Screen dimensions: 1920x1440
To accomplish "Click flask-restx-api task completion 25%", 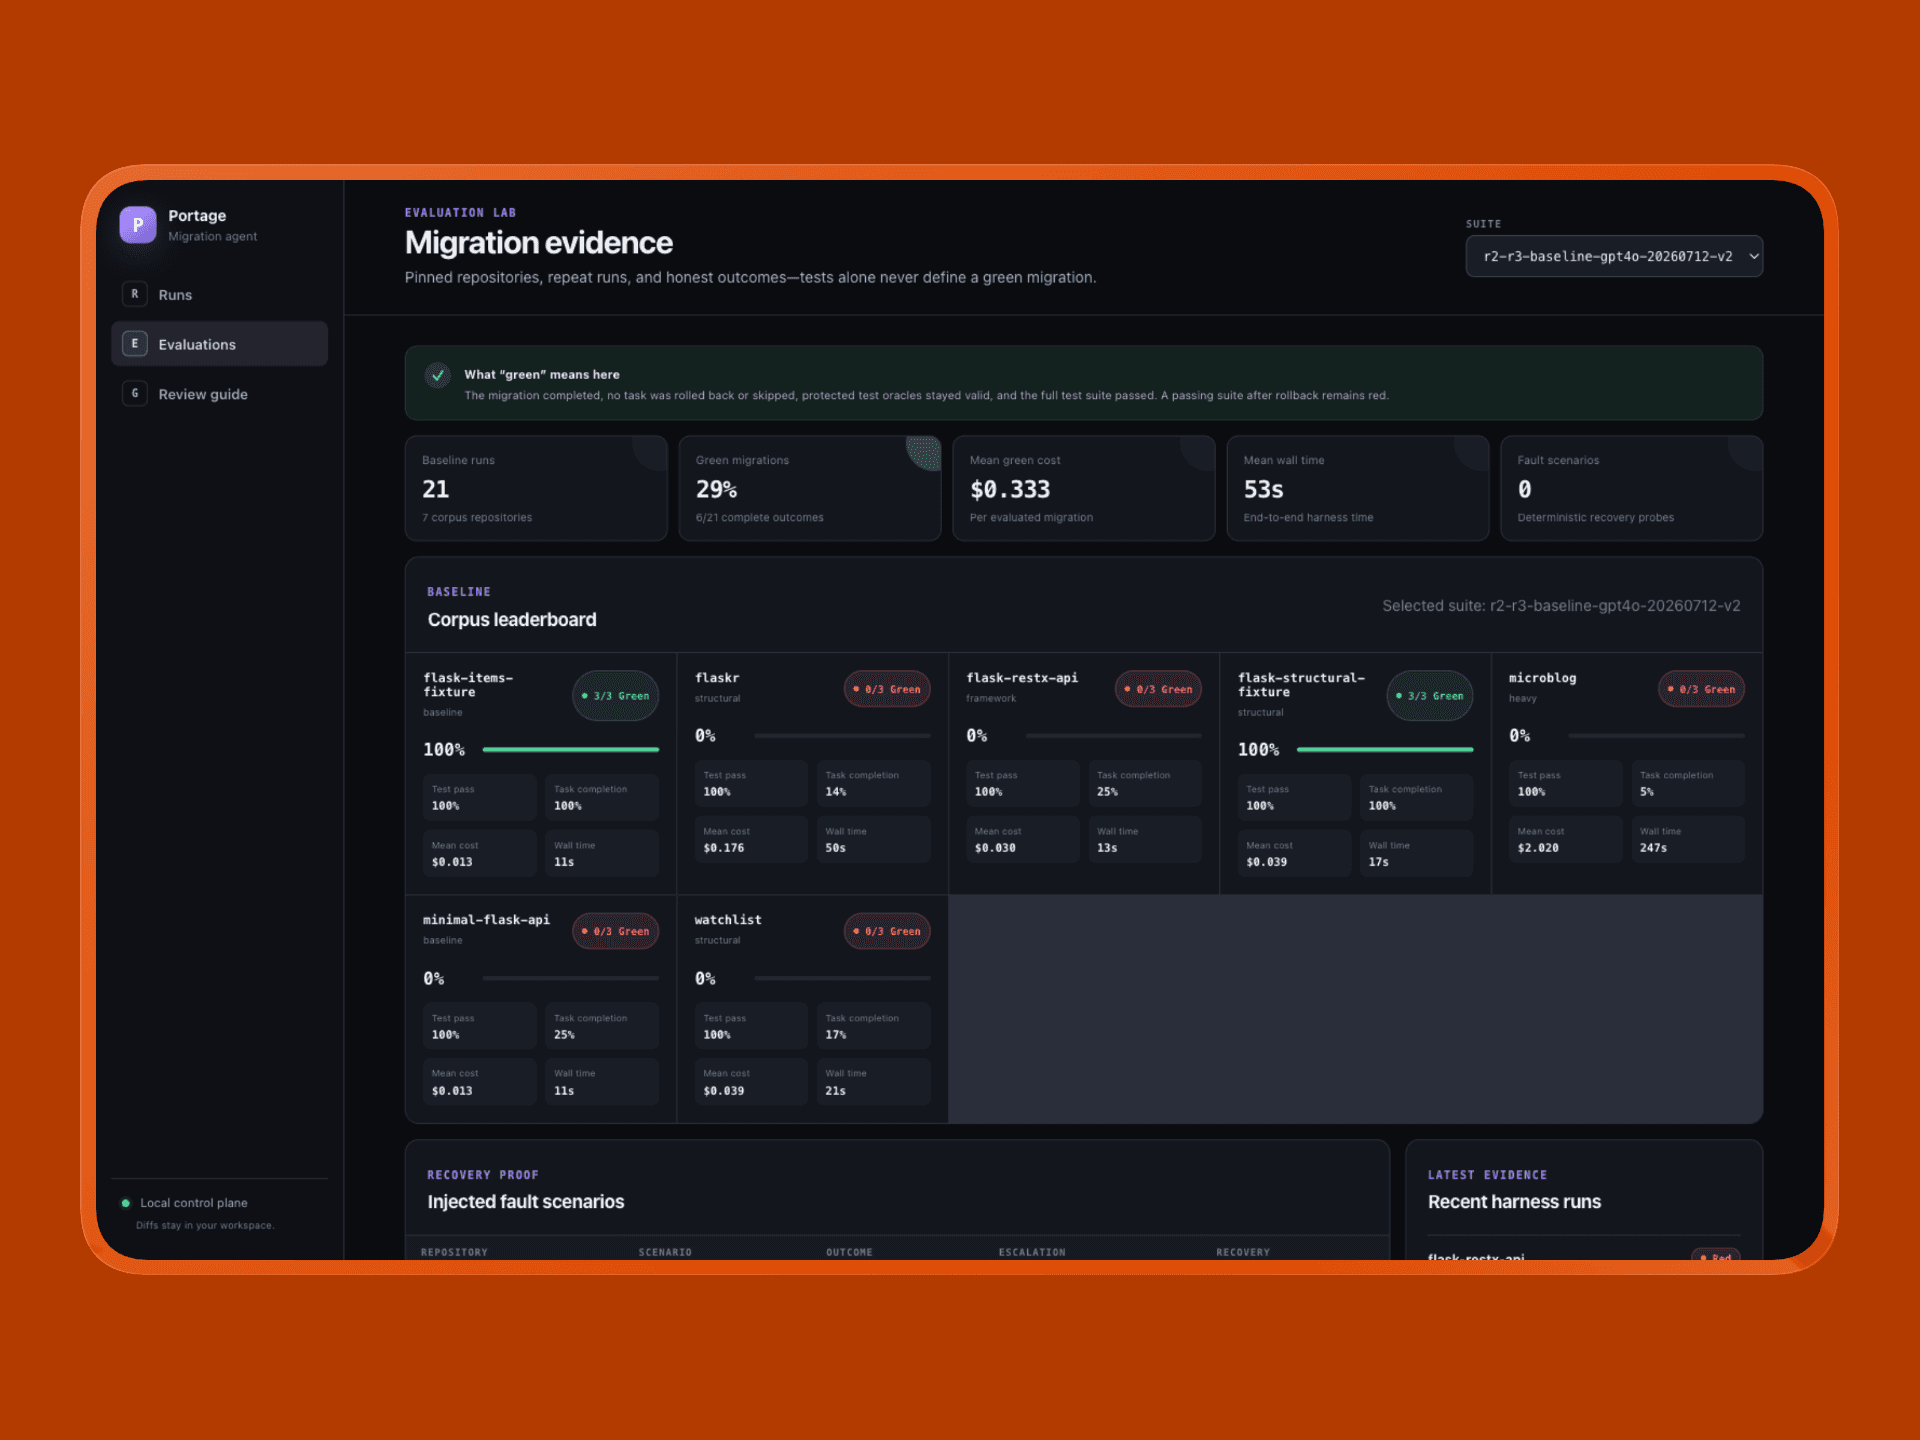I will click(x=1145, y=783).
